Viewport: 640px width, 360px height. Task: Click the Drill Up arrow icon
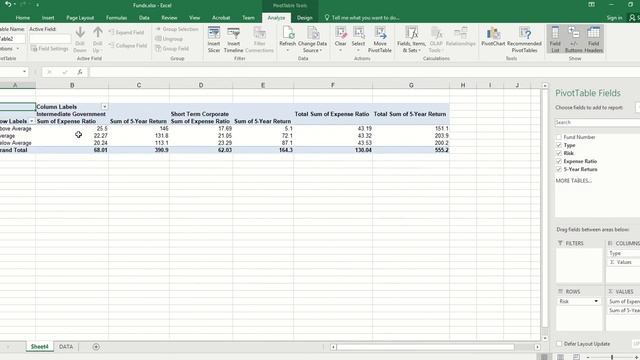98,33
